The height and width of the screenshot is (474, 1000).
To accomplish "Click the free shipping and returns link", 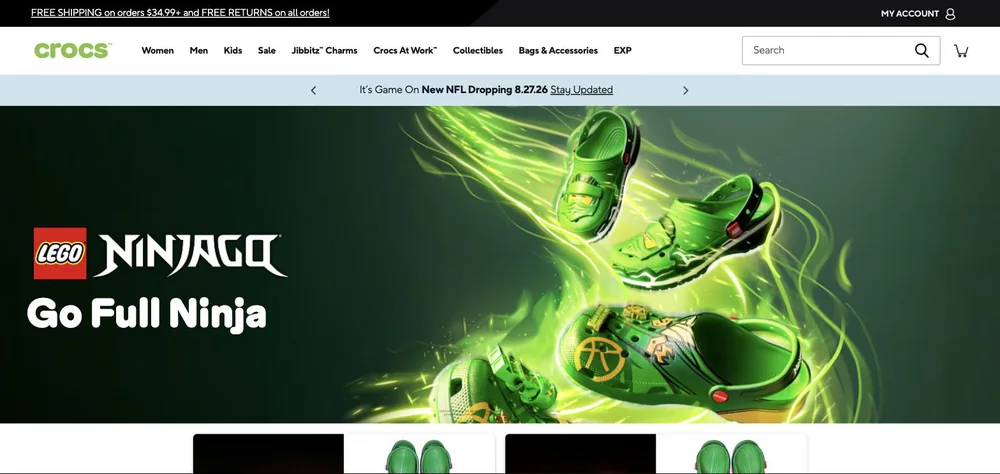I will point(180,13).
